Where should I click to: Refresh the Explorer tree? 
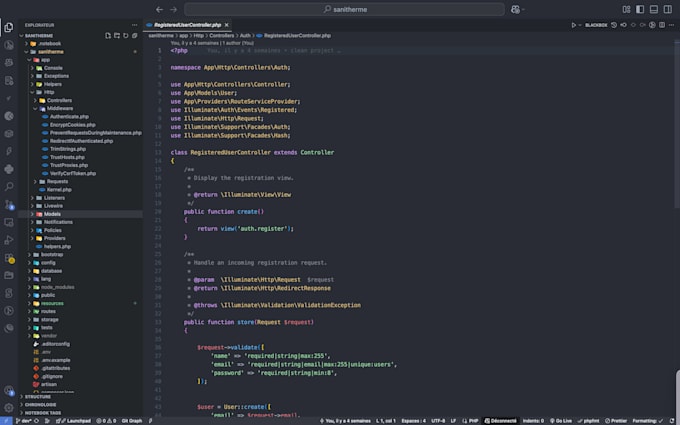(126, 36)
